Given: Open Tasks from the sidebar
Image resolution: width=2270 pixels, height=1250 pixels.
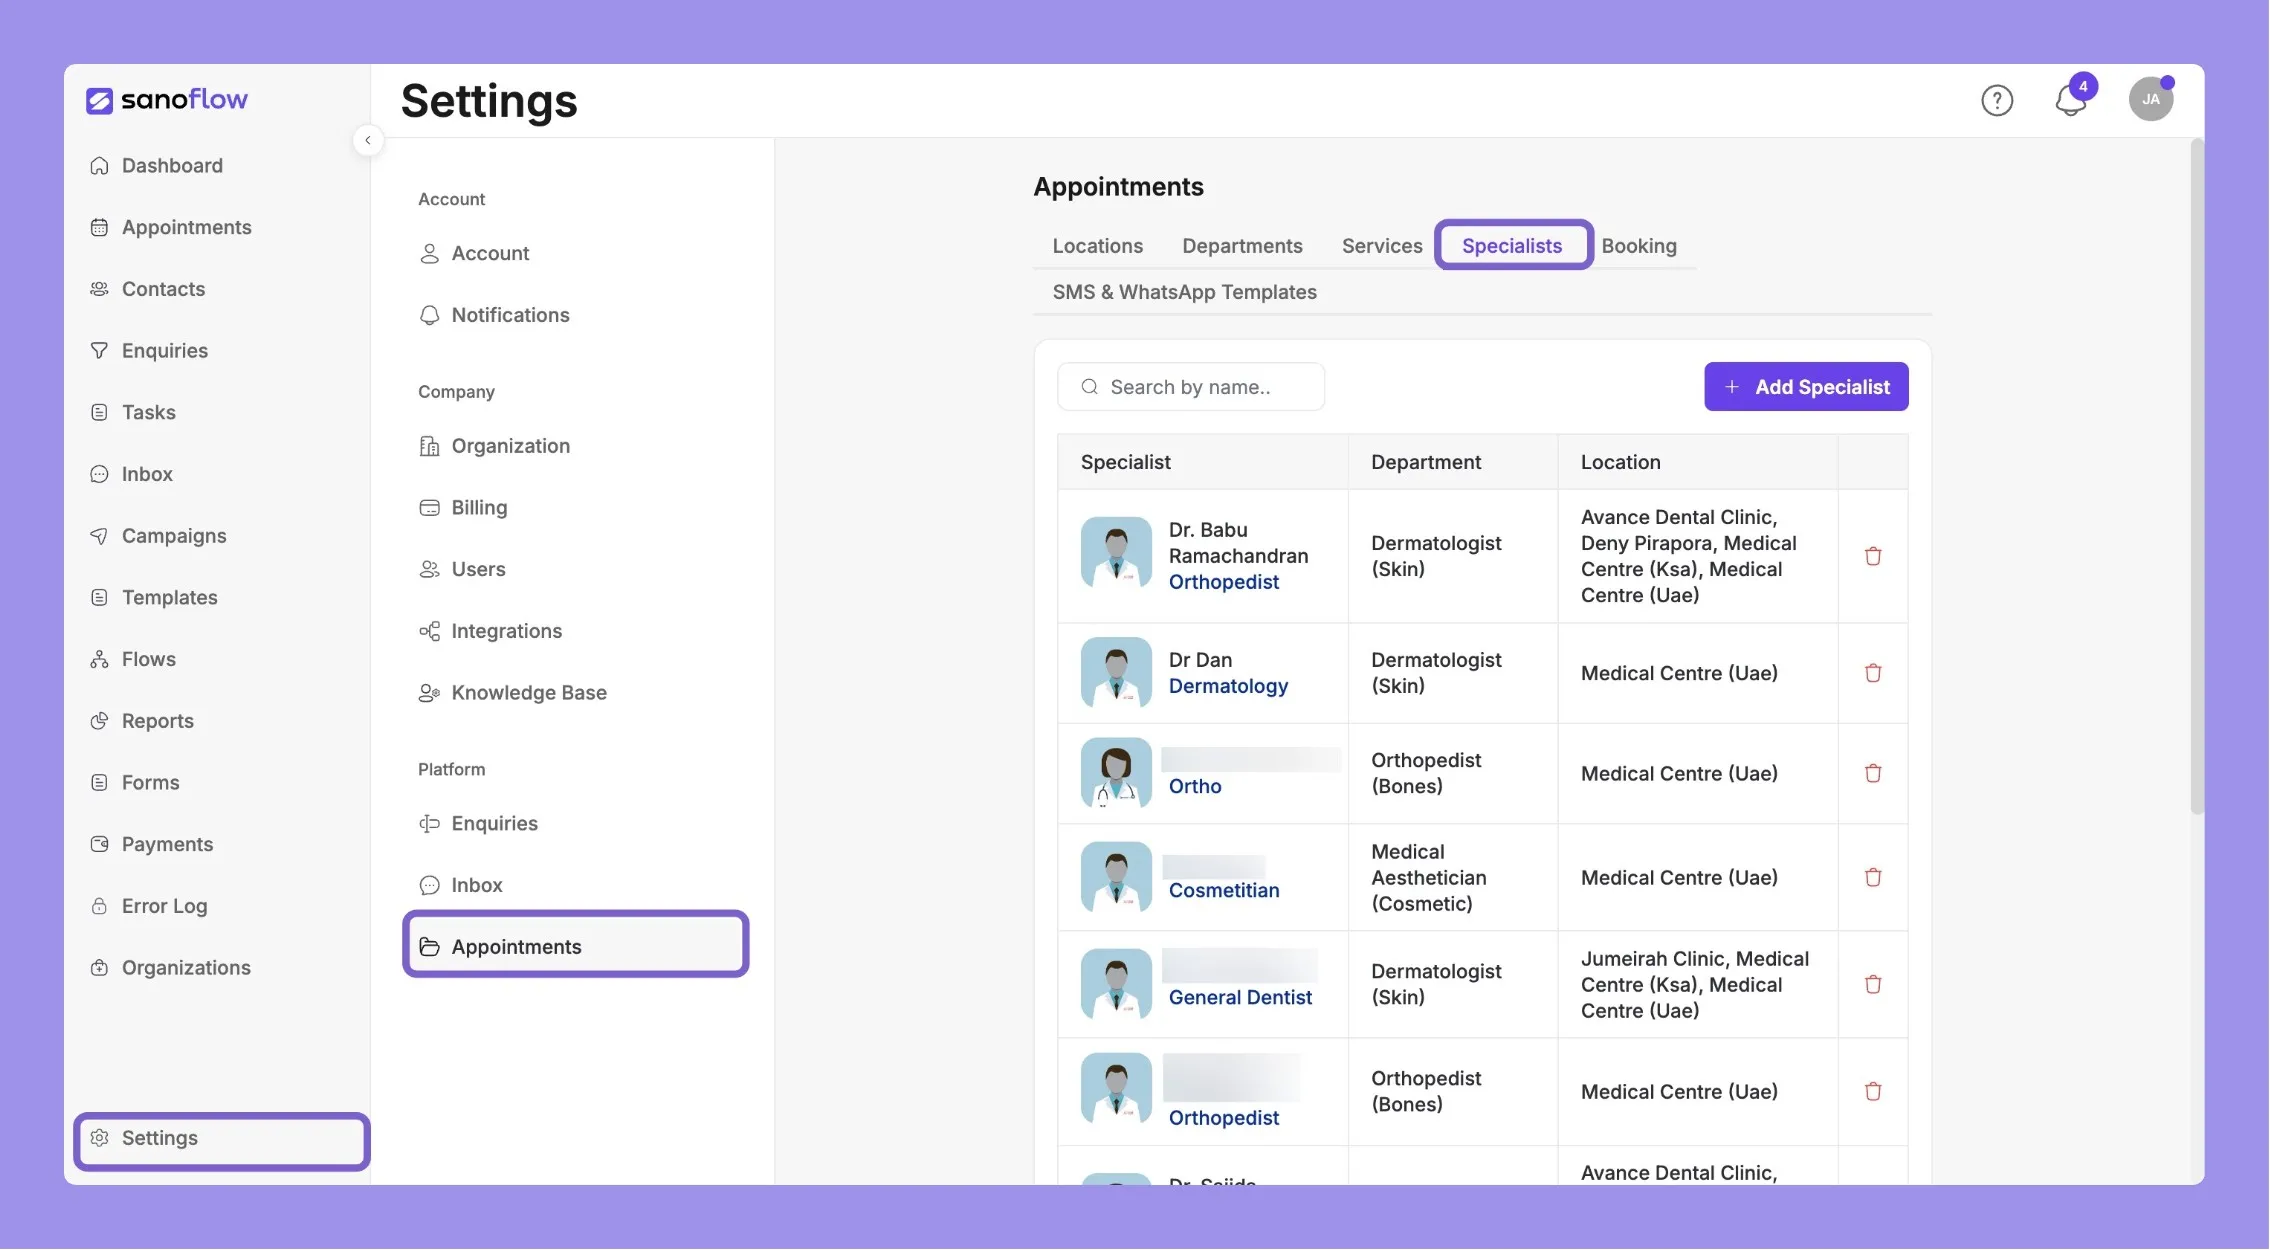Looking at the screenshot, I should [148, 412].
